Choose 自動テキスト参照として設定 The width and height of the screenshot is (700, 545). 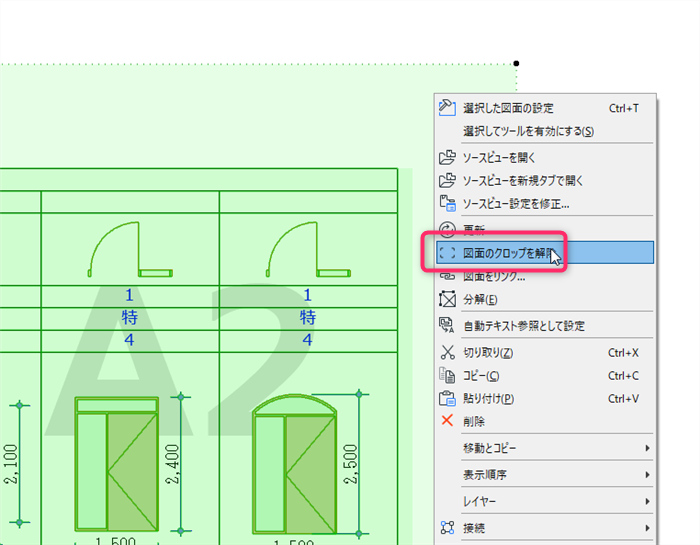click(x=545, y=326)
